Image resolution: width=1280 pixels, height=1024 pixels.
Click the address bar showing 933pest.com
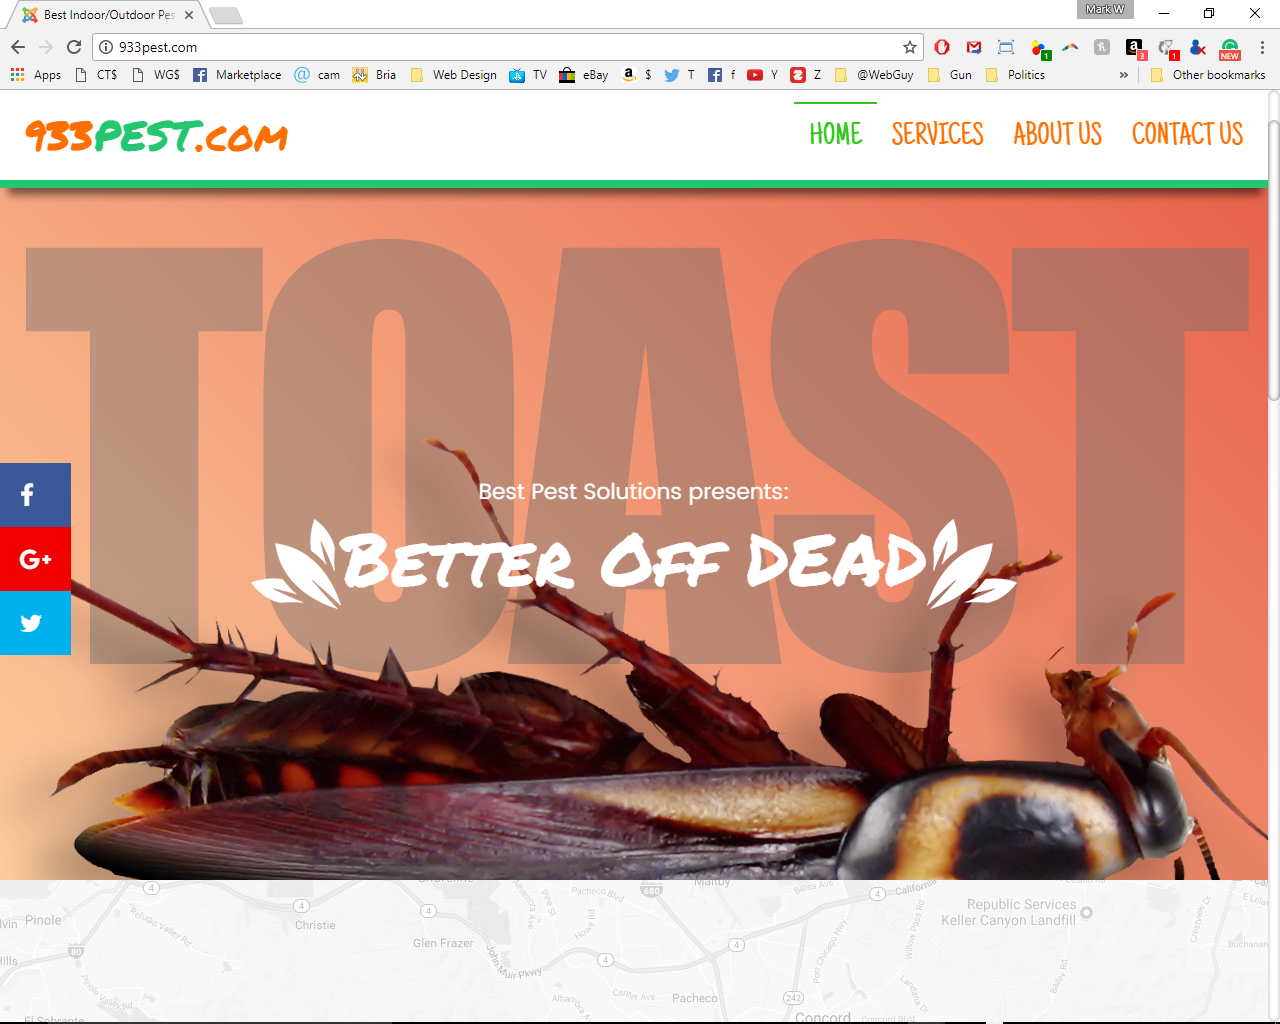click(x=508, y=47)
